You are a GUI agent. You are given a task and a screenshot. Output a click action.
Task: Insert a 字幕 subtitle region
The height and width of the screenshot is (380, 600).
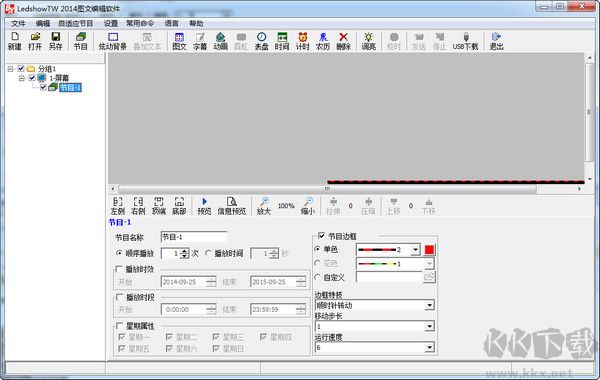tap(200, 41)
